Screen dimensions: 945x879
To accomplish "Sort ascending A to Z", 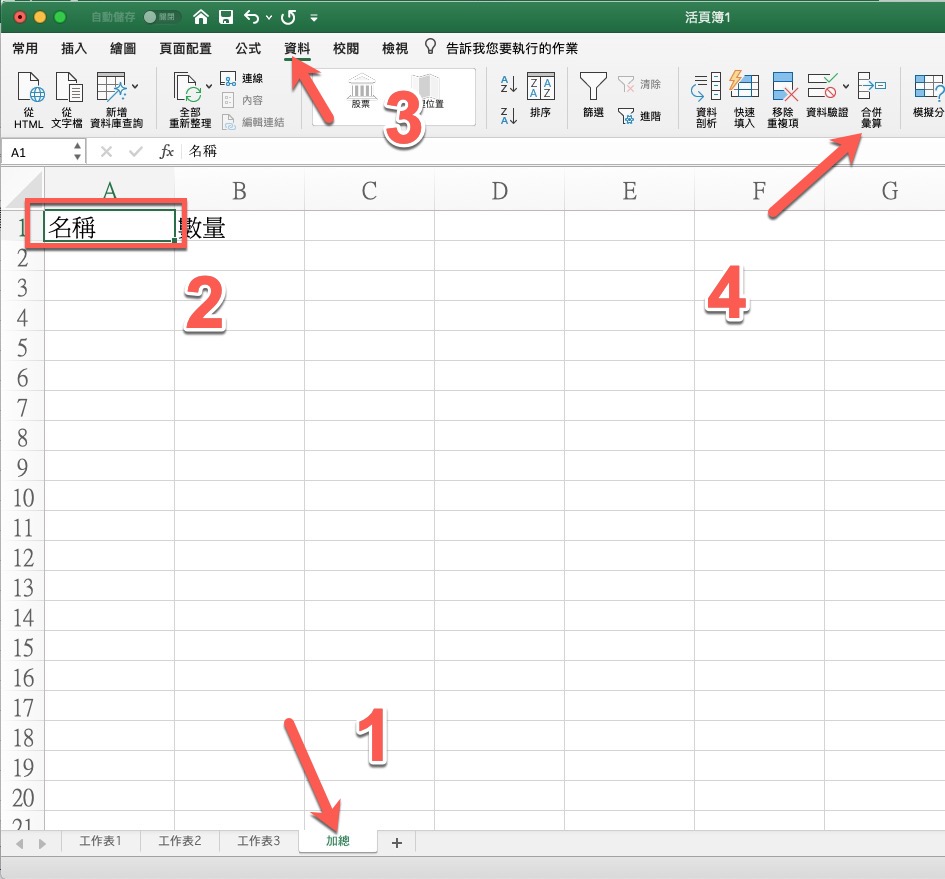I will click(509, 84).
